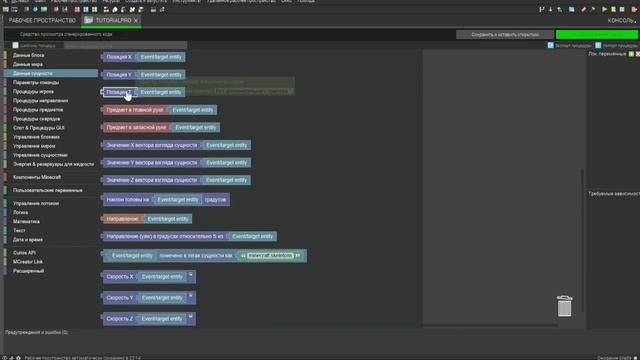The image size is (640, 360).
Task: Select the Управление сущностями category
Action: pyautogui.click(x=40, y=155)
